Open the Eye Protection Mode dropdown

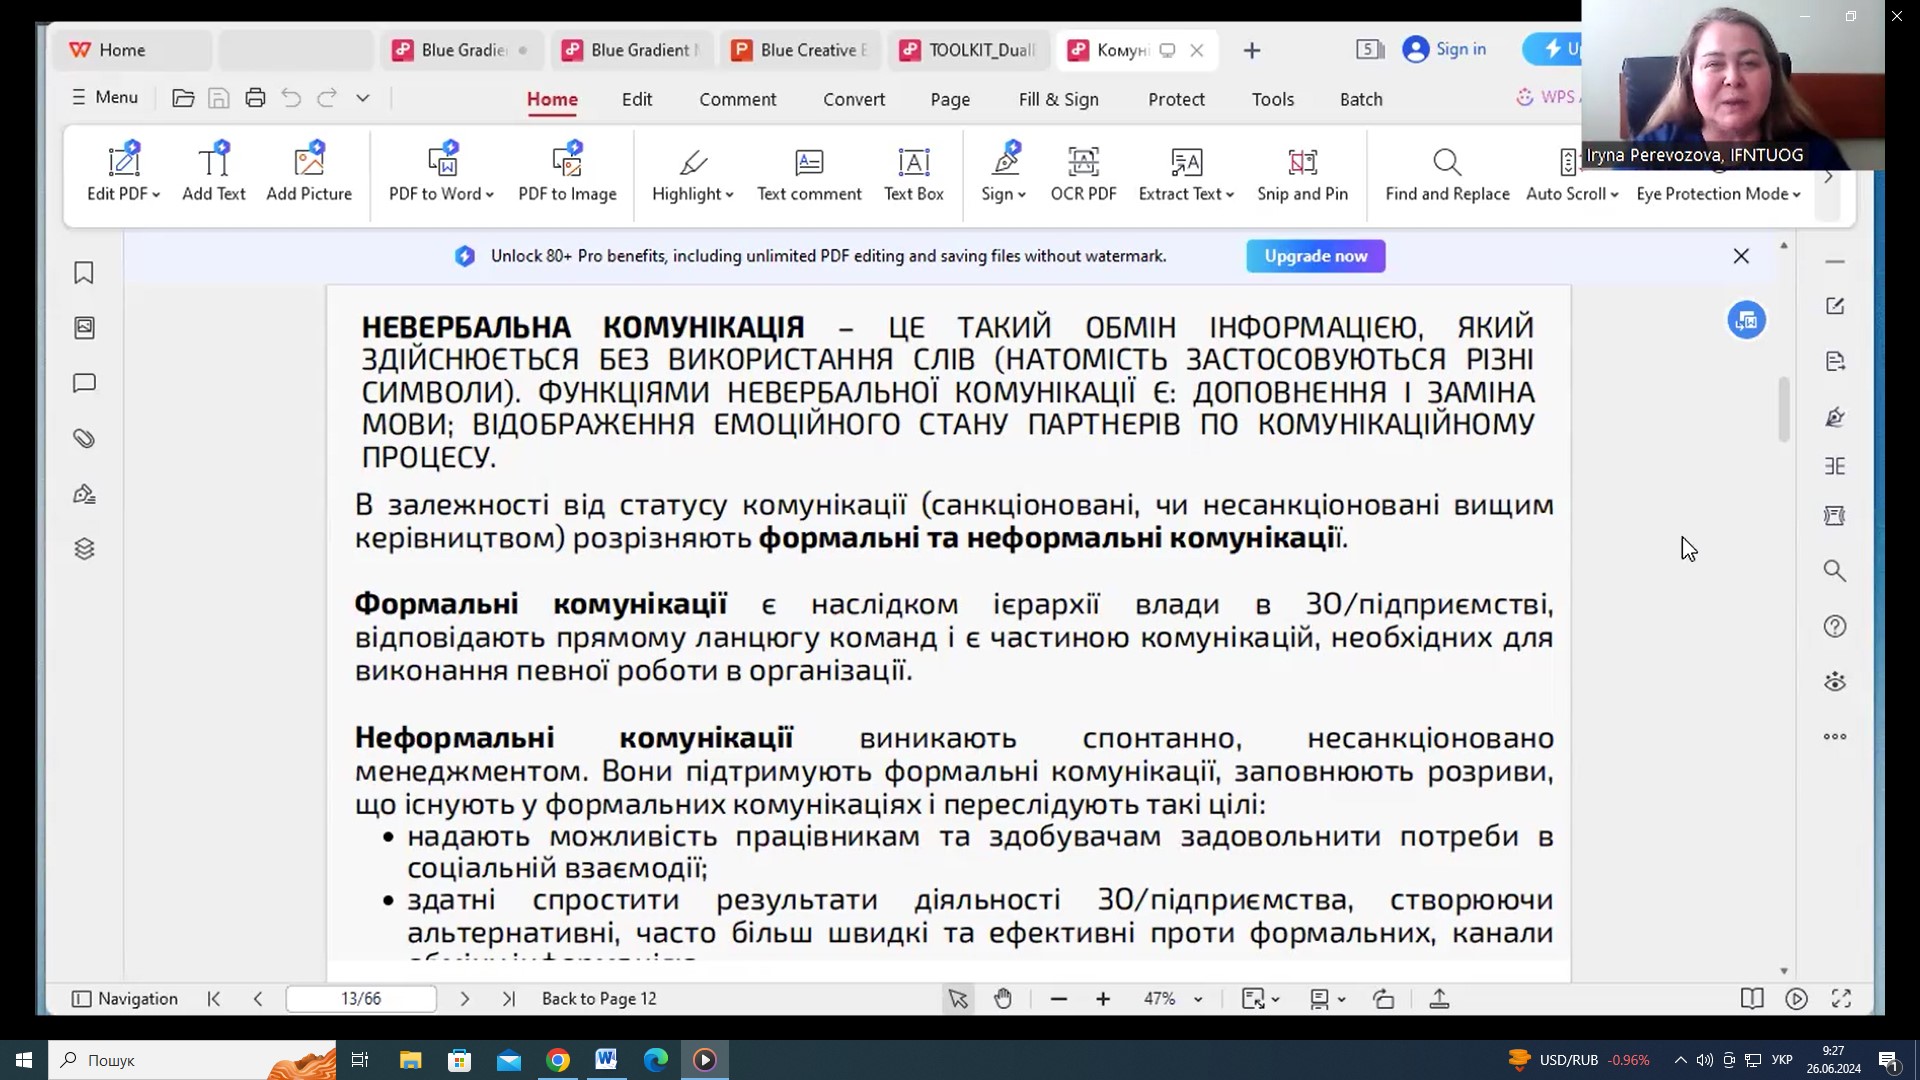pos(1796,194)
